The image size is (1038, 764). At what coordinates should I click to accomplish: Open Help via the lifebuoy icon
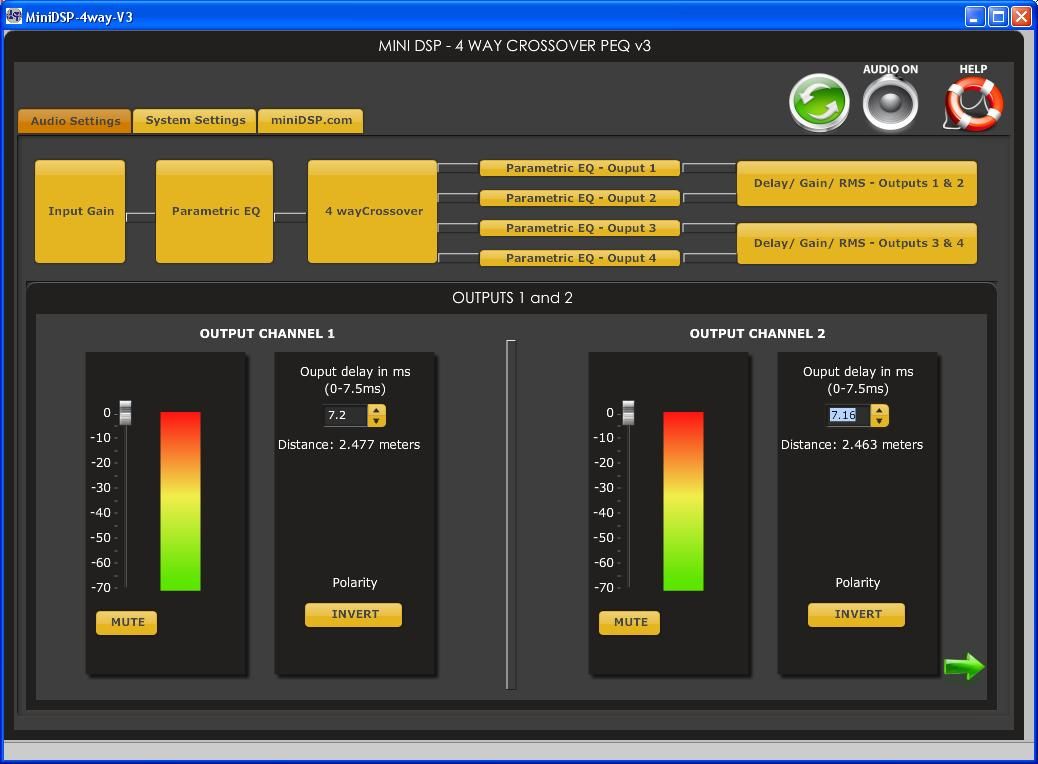point(973,104)
